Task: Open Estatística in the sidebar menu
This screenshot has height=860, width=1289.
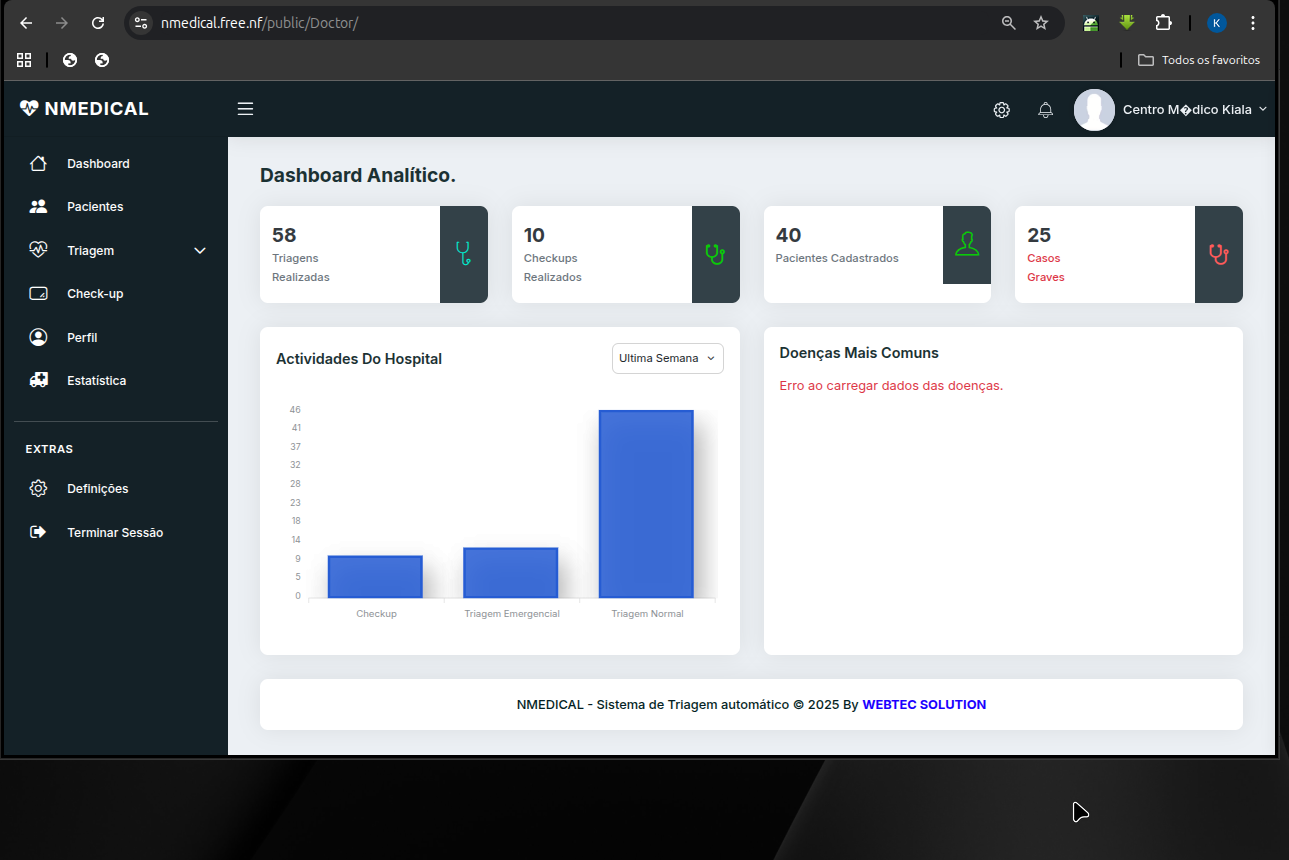Action: [x=96, y=381]
